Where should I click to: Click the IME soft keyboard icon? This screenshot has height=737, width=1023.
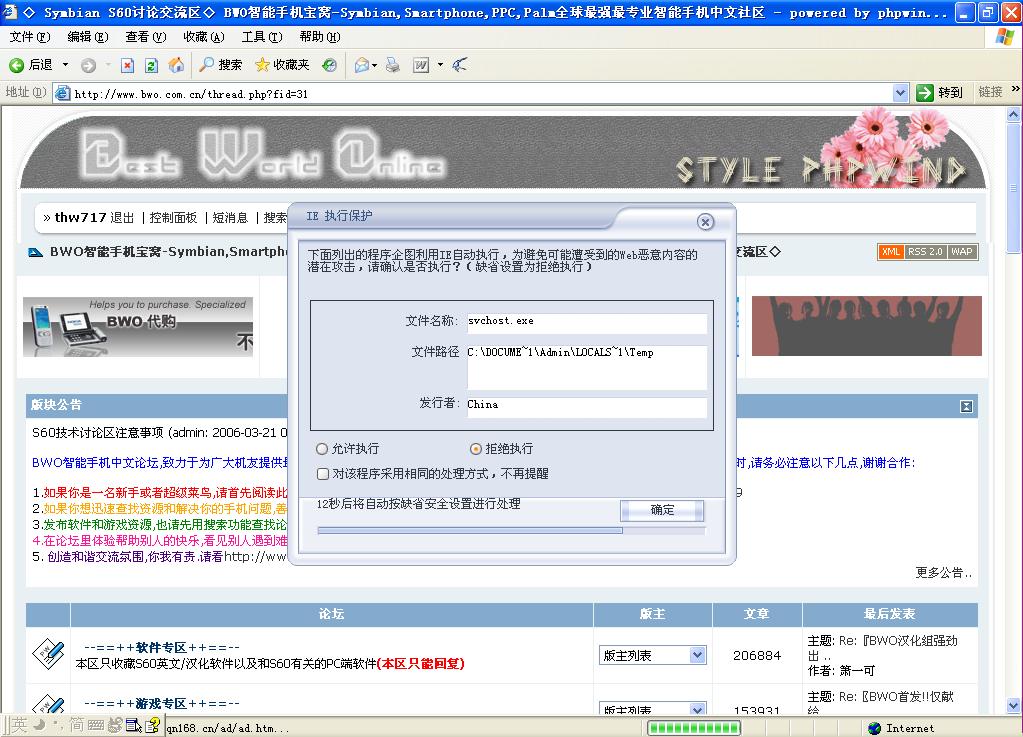pos(96,725)
